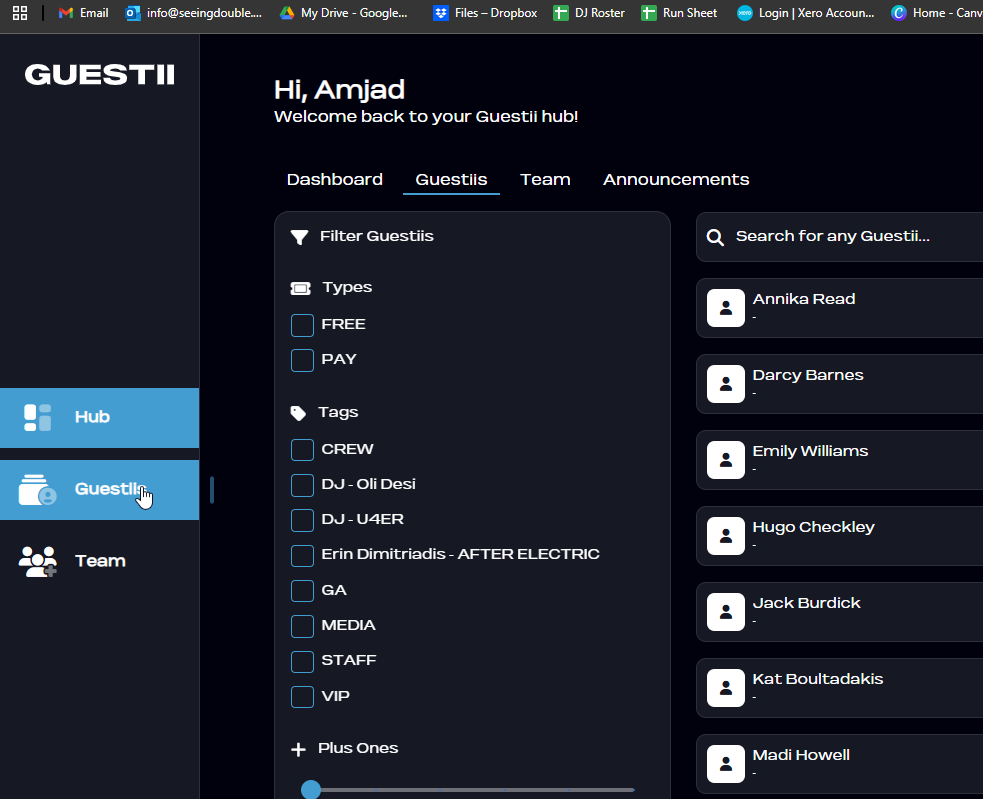Tick the DJ - Oli Desi checkbox
The height and width of the screenshot is (799, 983).
(302, 485)
